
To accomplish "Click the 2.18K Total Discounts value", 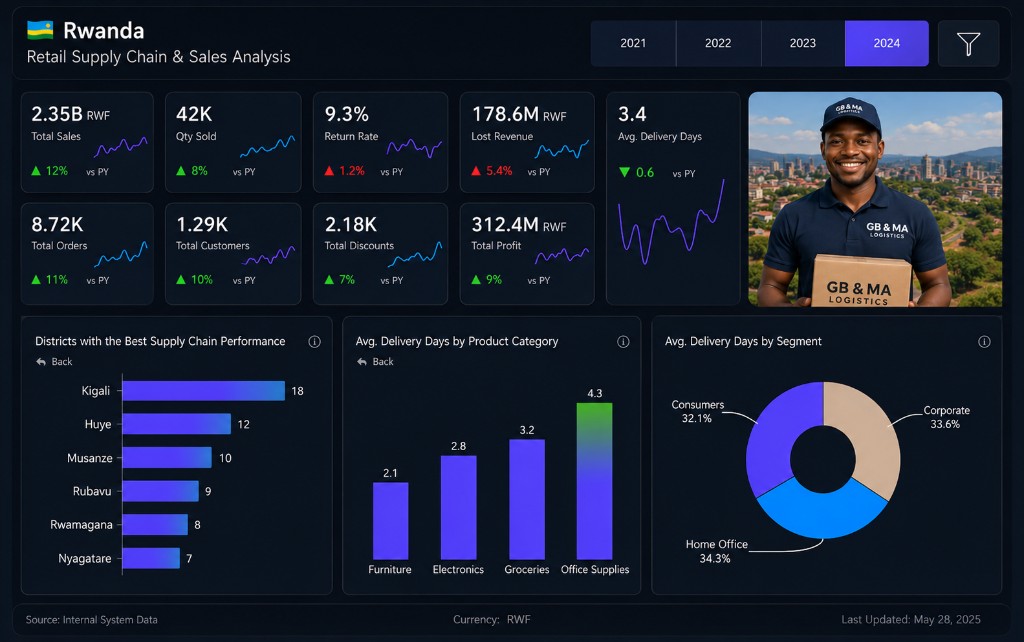I will (351, 225).
